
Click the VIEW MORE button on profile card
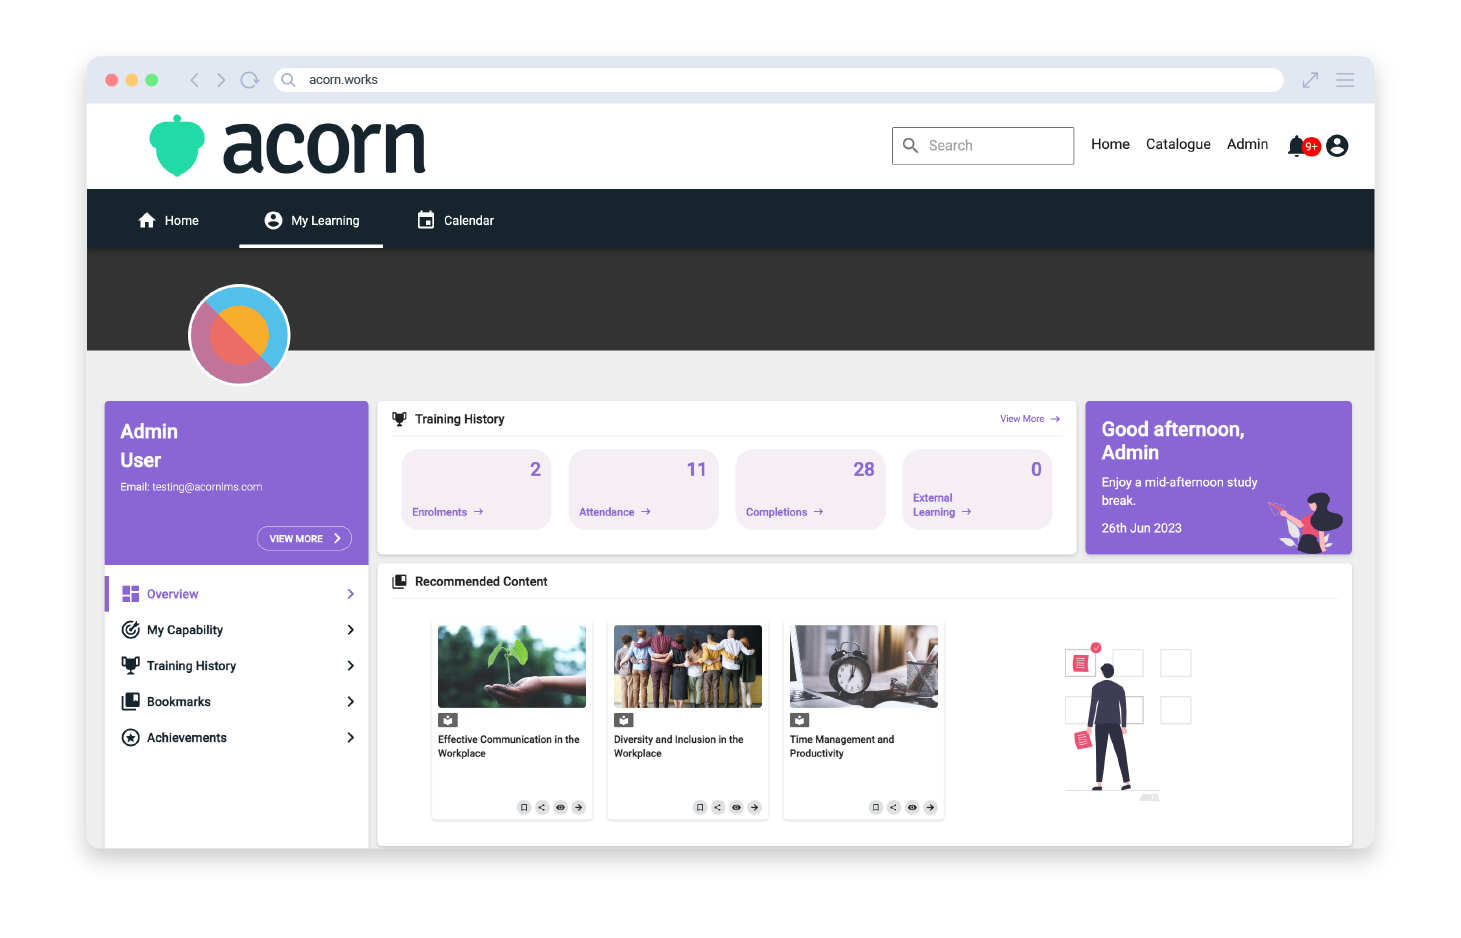pos(304,538)
